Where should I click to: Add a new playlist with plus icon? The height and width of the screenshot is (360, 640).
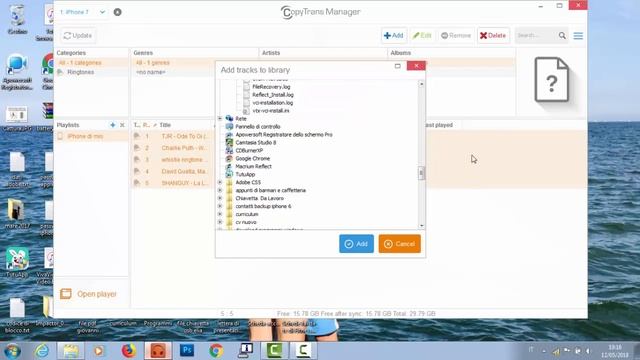[113, 125]
